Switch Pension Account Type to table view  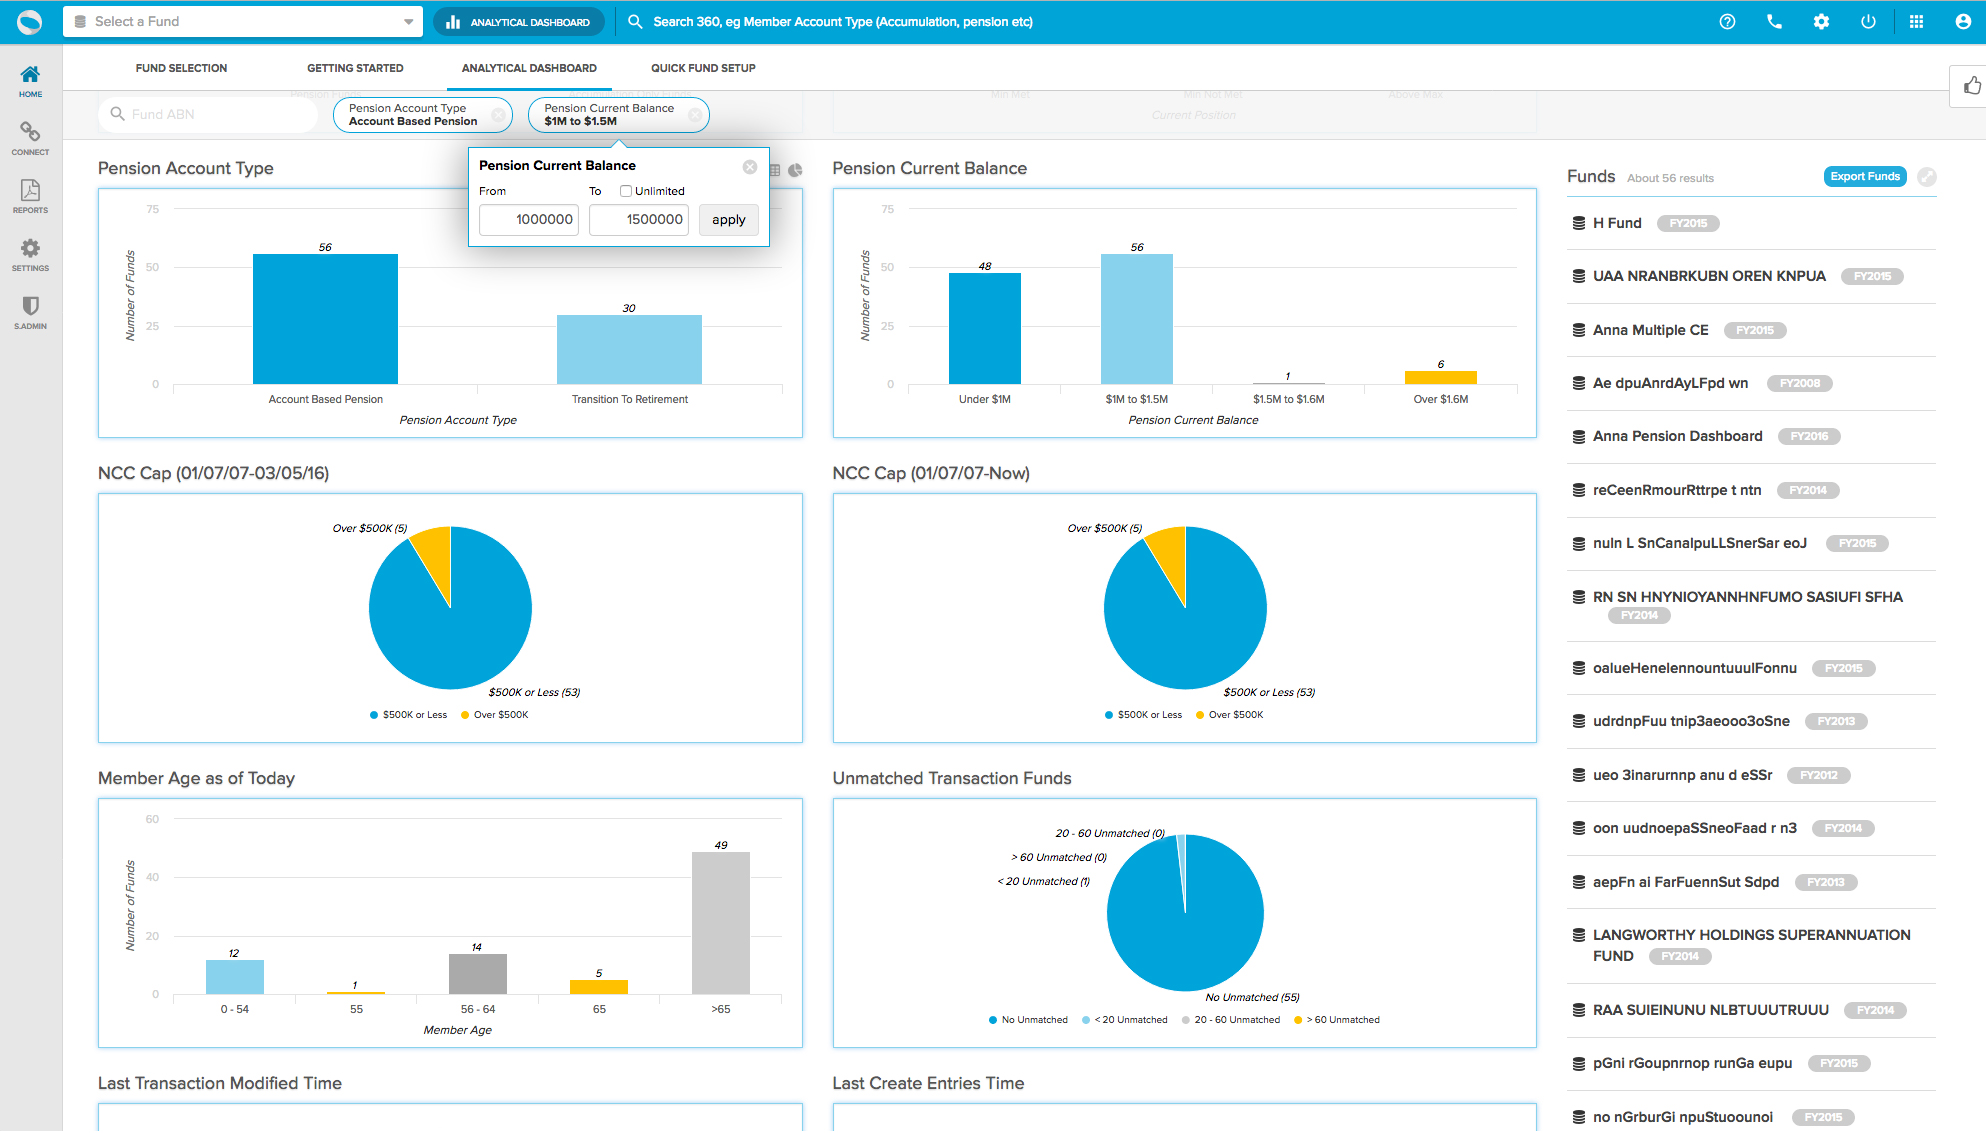(775, 170)
